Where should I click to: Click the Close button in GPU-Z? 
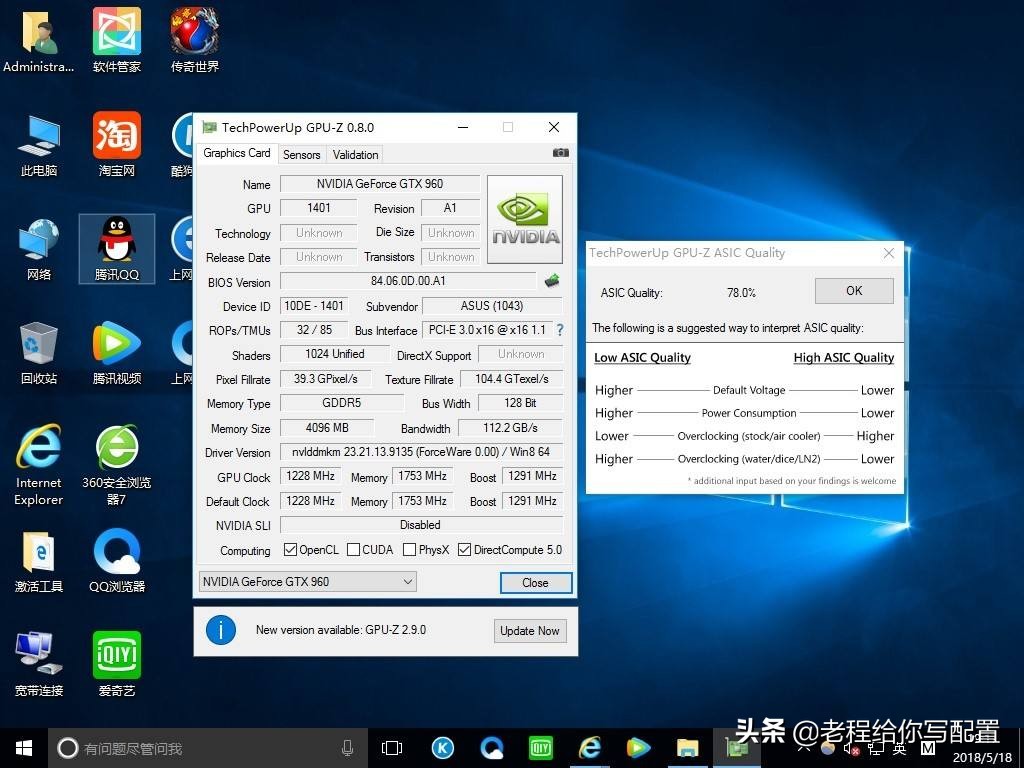[x=535, y=583]
